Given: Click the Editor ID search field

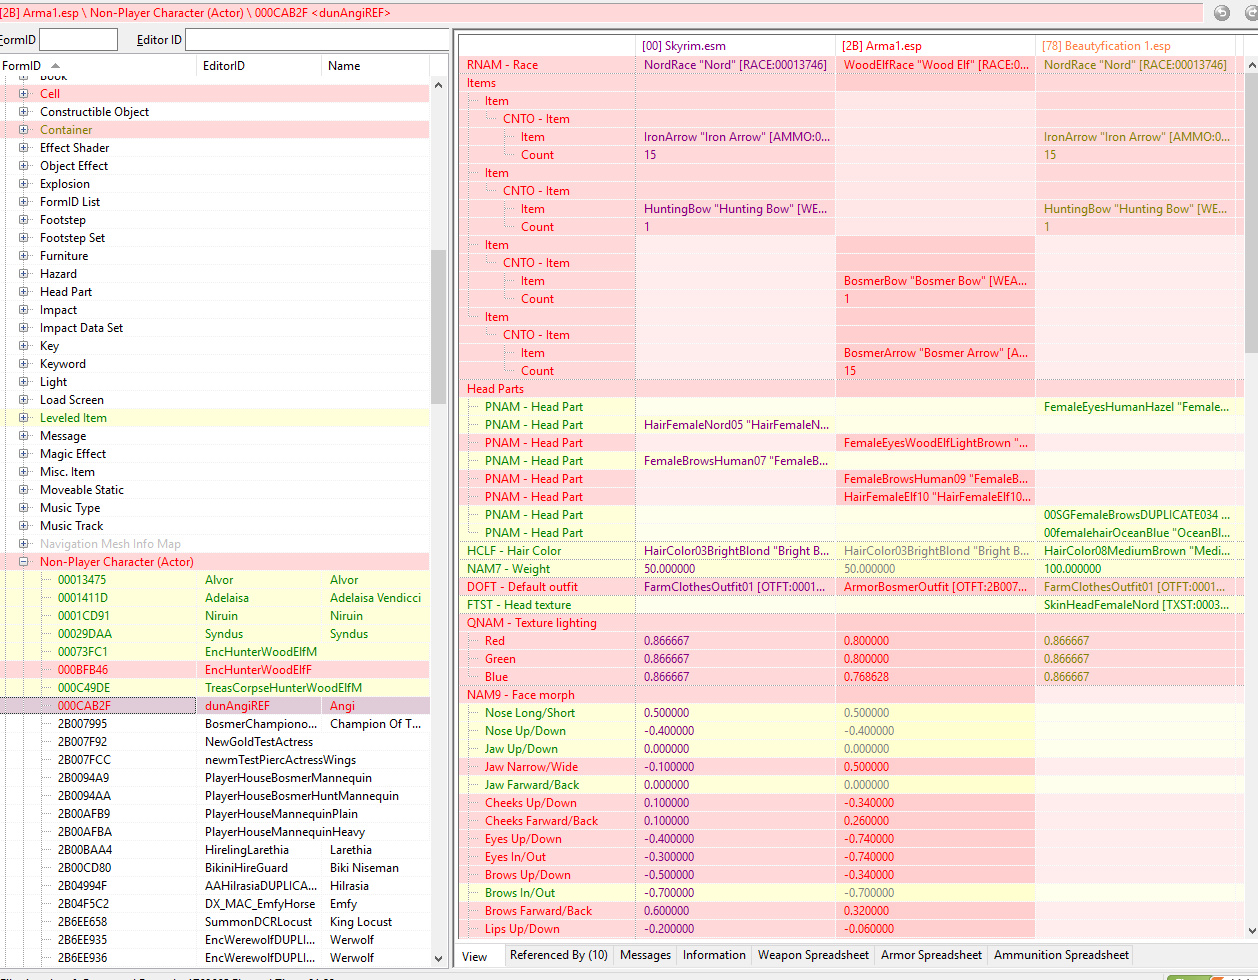Looking at the screenshot, I should pos(316,40).
